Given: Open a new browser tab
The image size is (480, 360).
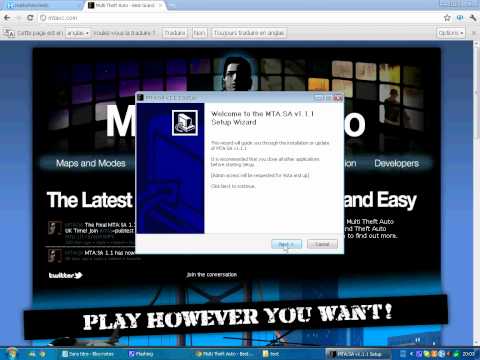Looking at the screenshot, I should point(172,6).
